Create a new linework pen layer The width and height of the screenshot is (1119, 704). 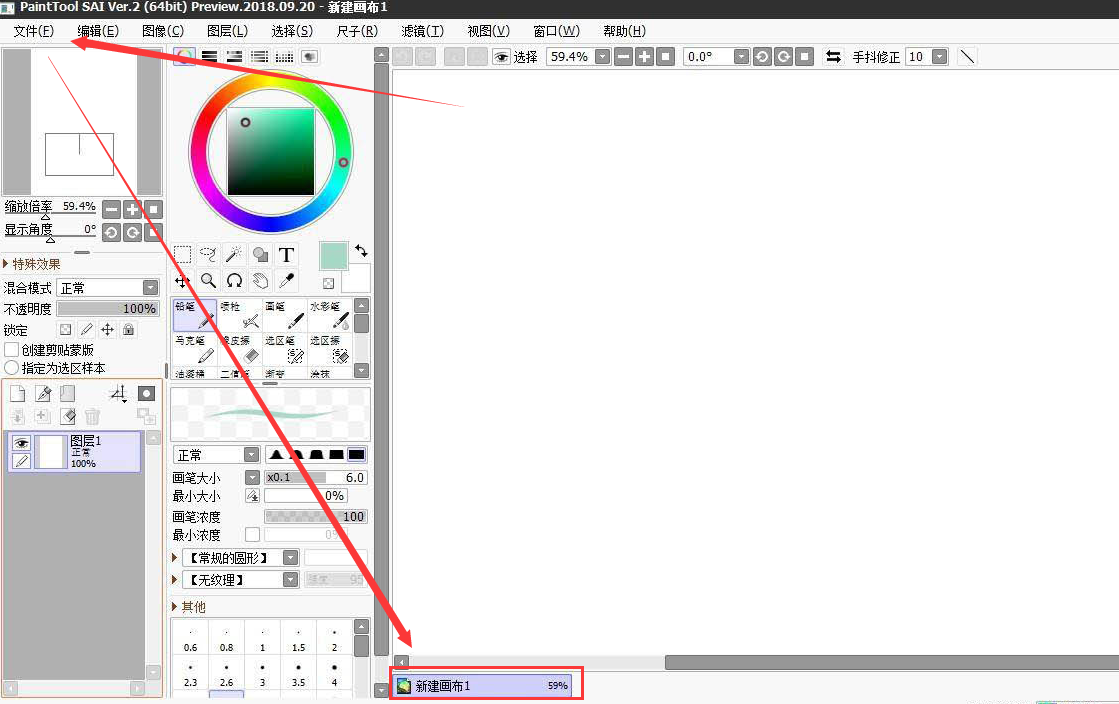coord(43,393)
